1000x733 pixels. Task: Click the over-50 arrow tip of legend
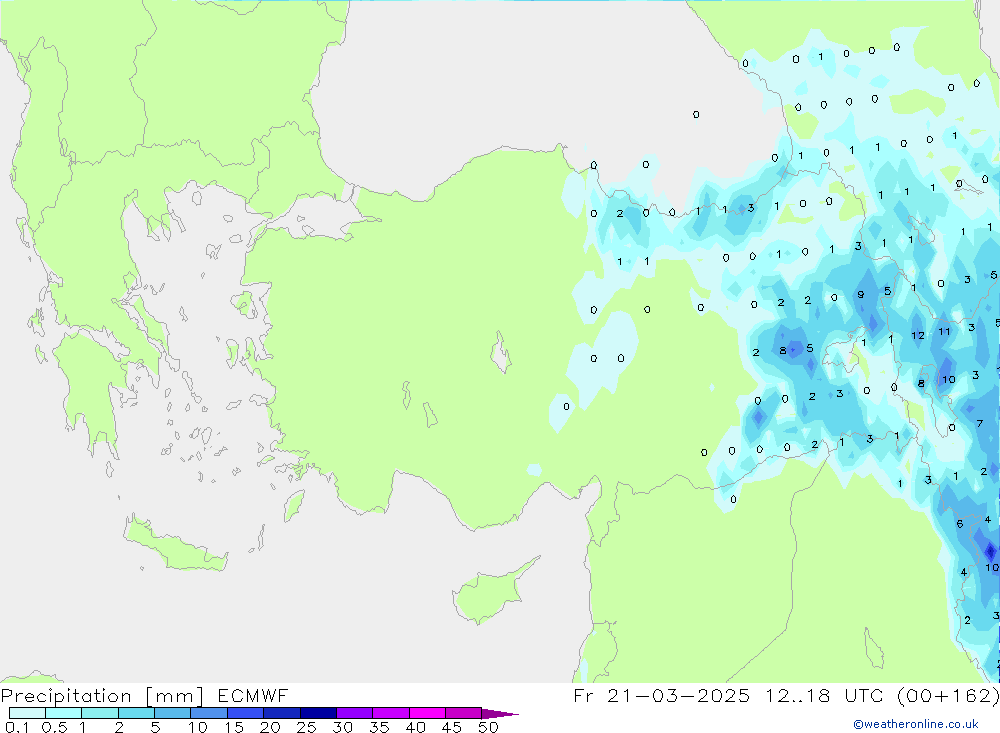[x=500, y=713]
